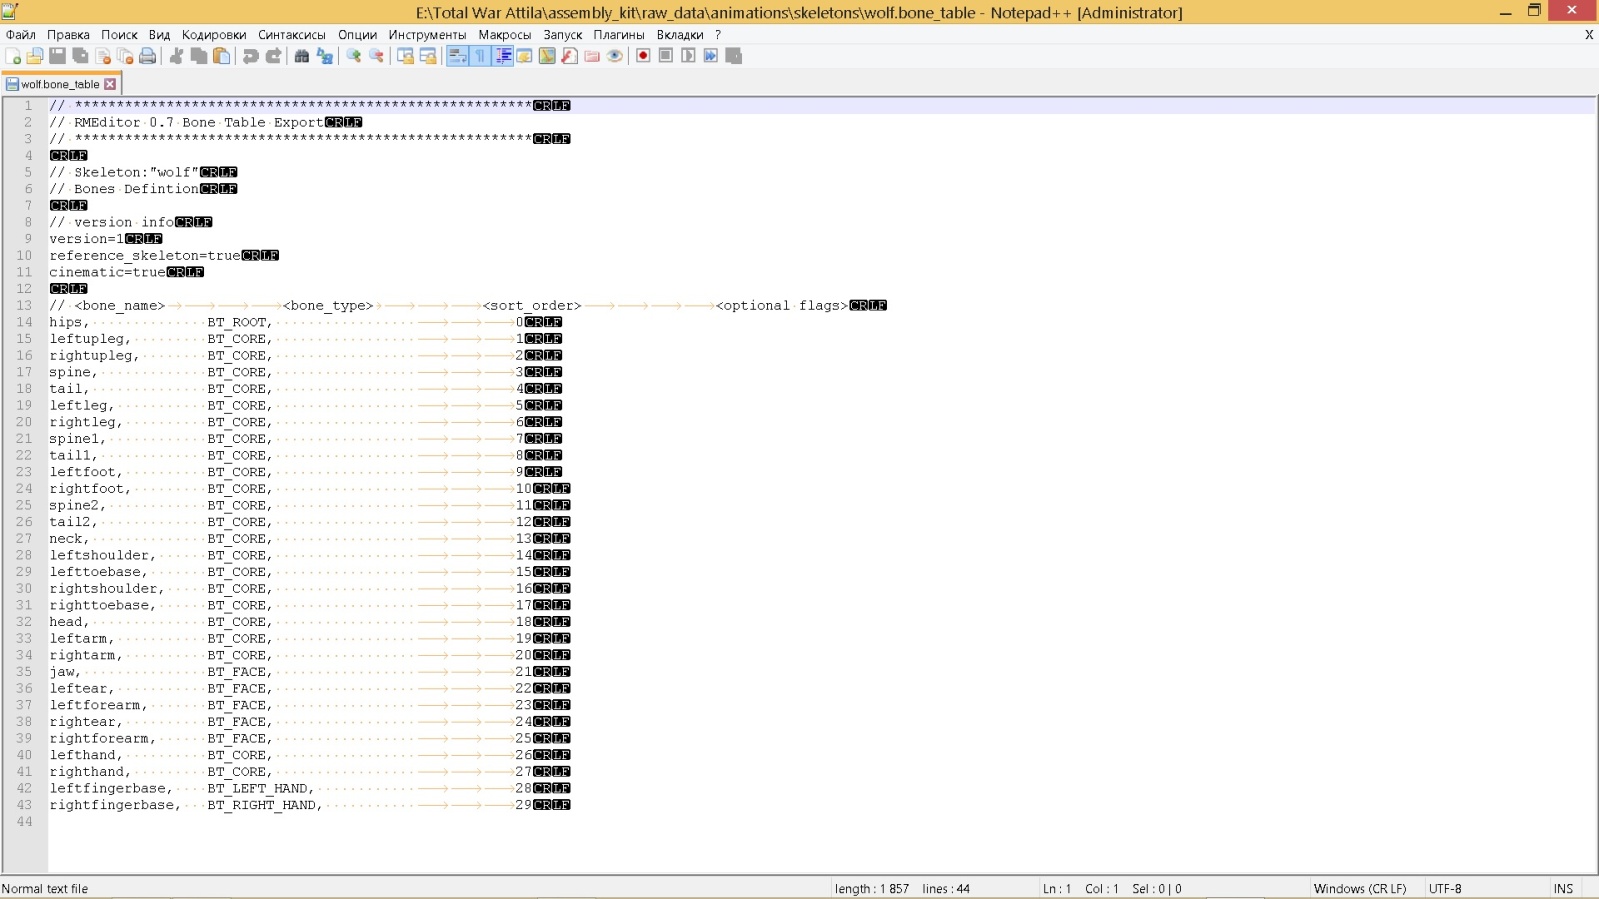Click the Open file toolbar icon
The image size is (1599, 899).
[x=35, y=56]
